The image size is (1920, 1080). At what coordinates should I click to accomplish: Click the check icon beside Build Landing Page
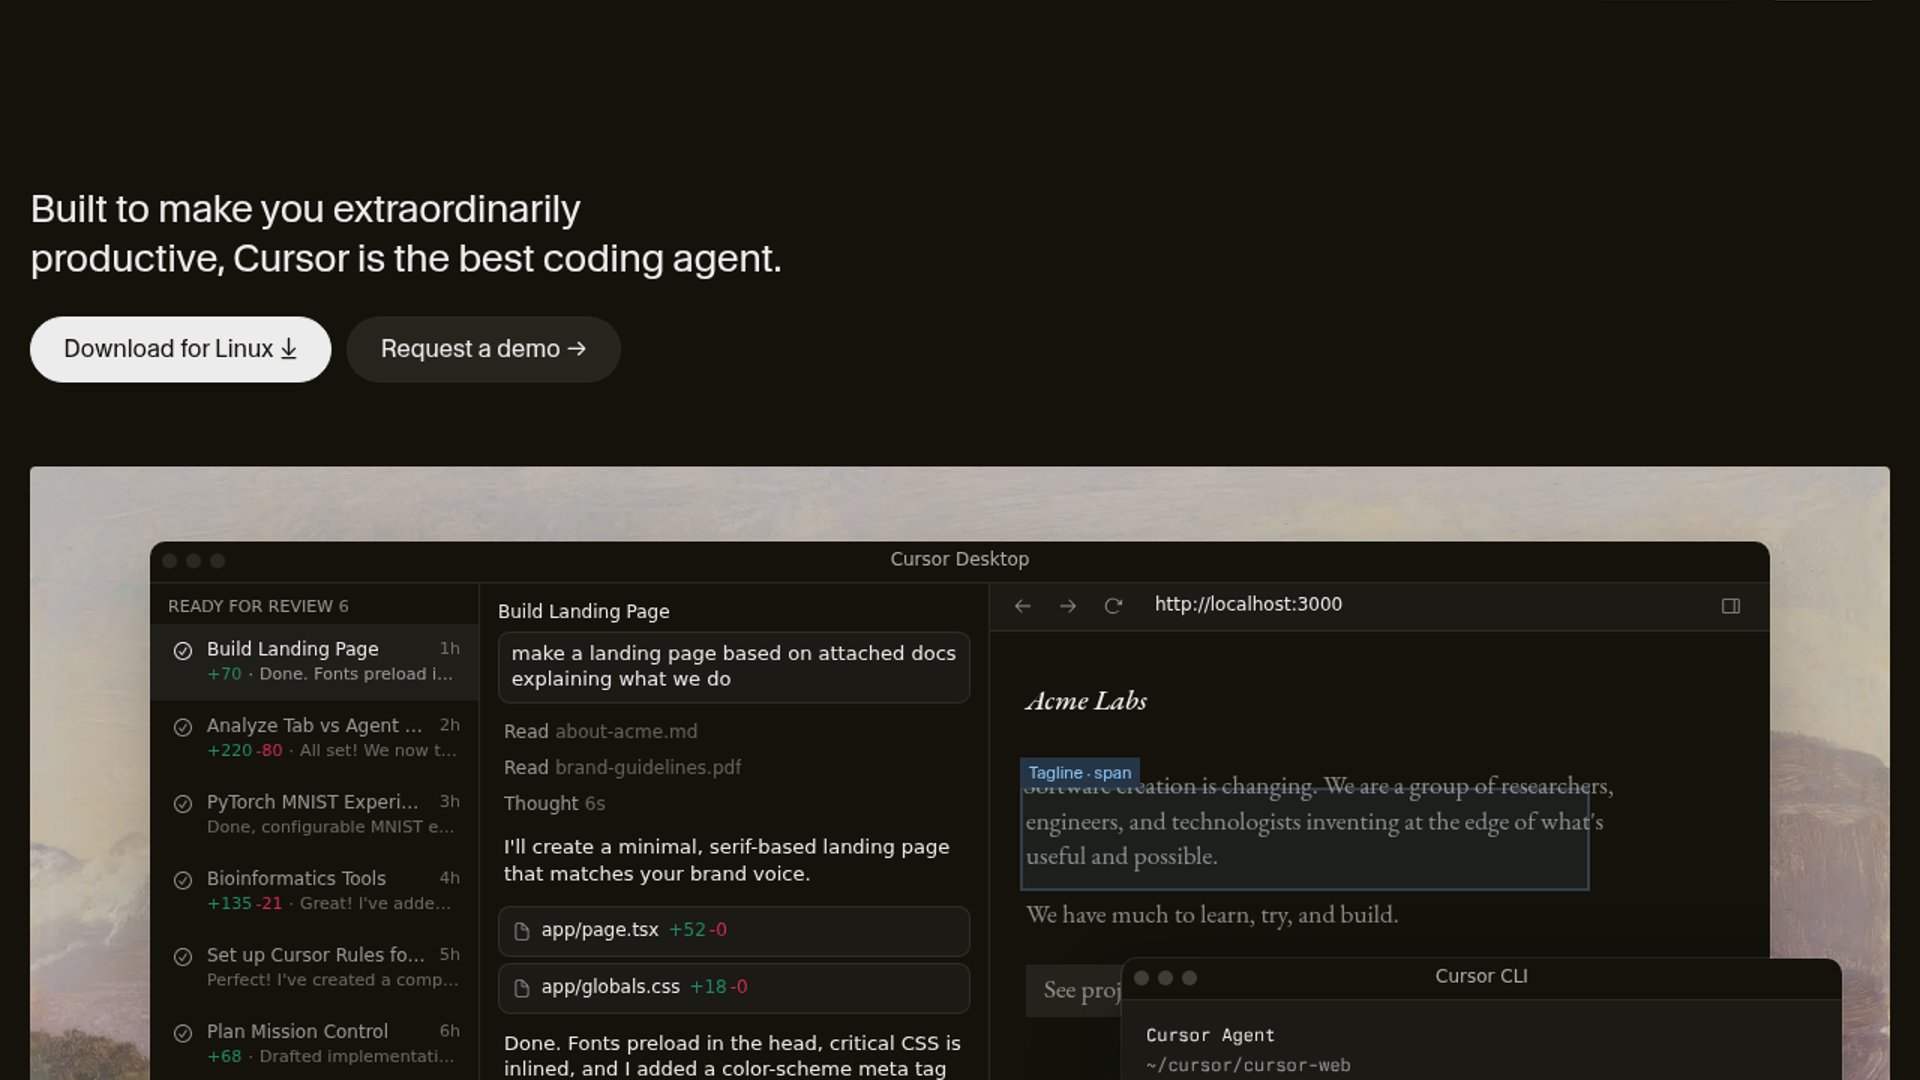pyautogui.click(x=183, y=651)
